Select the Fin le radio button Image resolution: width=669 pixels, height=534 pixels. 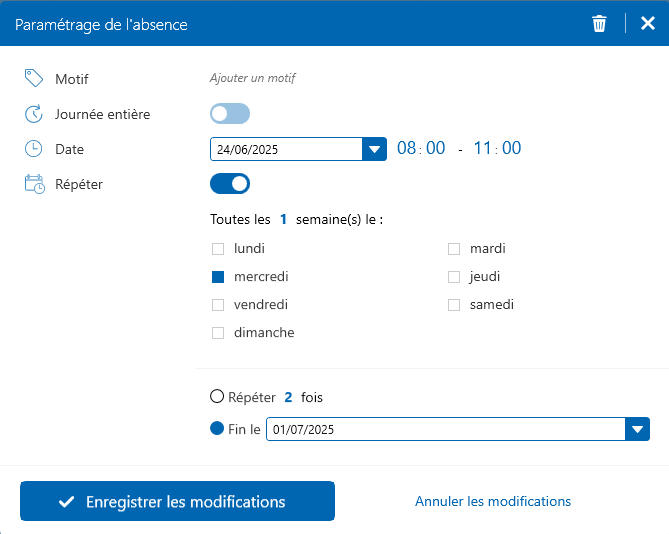(217, 429)
